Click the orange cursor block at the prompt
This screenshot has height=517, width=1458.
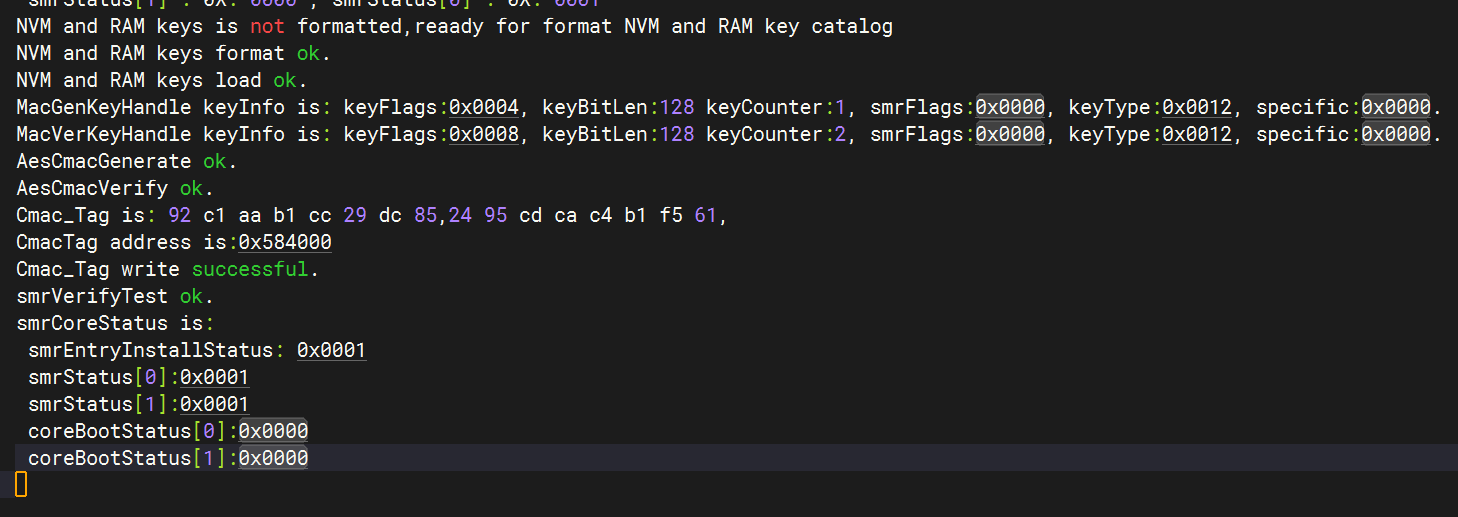(21, 485)
